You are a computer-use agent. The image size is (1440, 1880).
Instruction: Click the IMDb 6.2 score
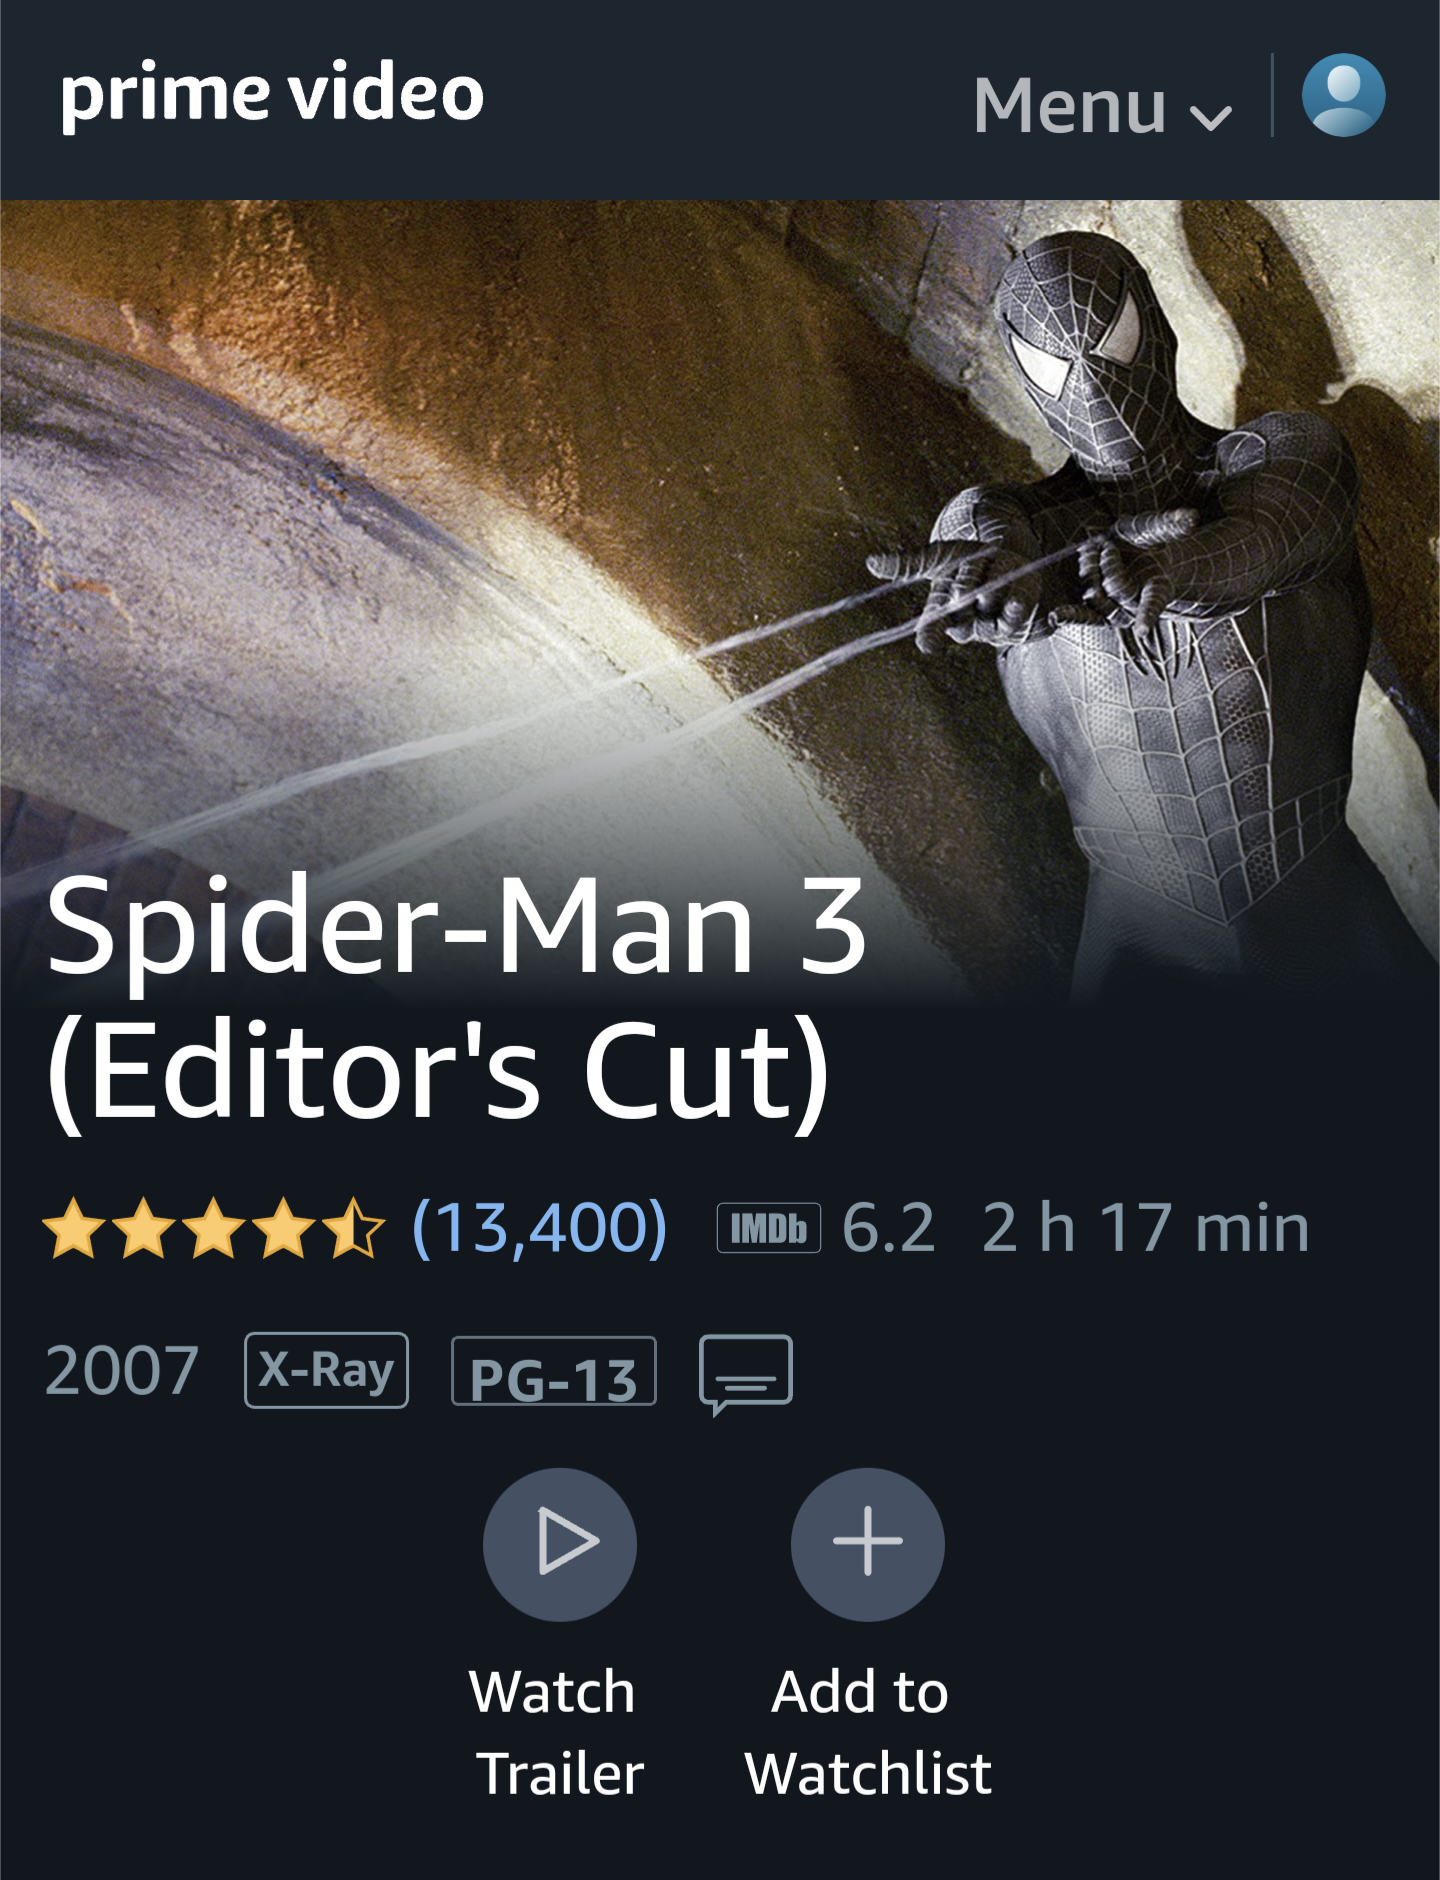tap(889, 1228)
